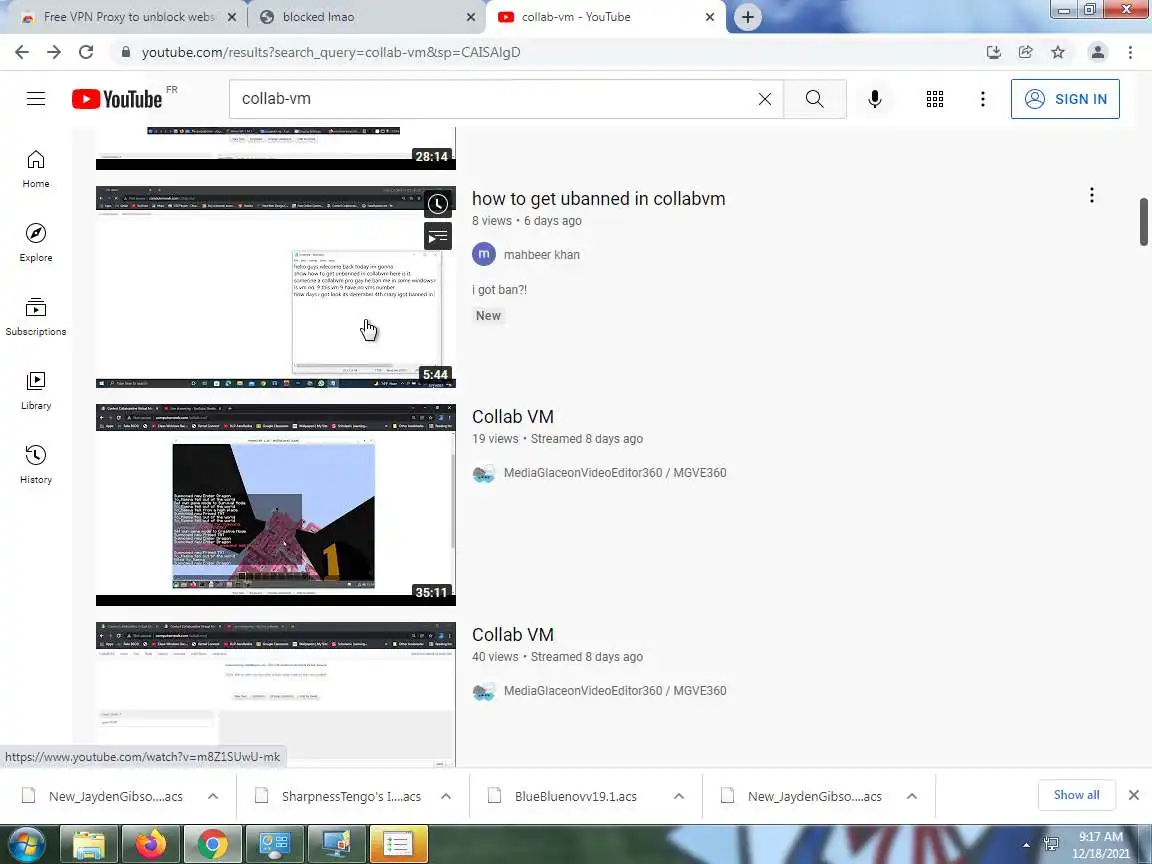Screen dimensions: 1152x864
Task: Clear the collab-vm search text
Action: [x=765, y=98]
